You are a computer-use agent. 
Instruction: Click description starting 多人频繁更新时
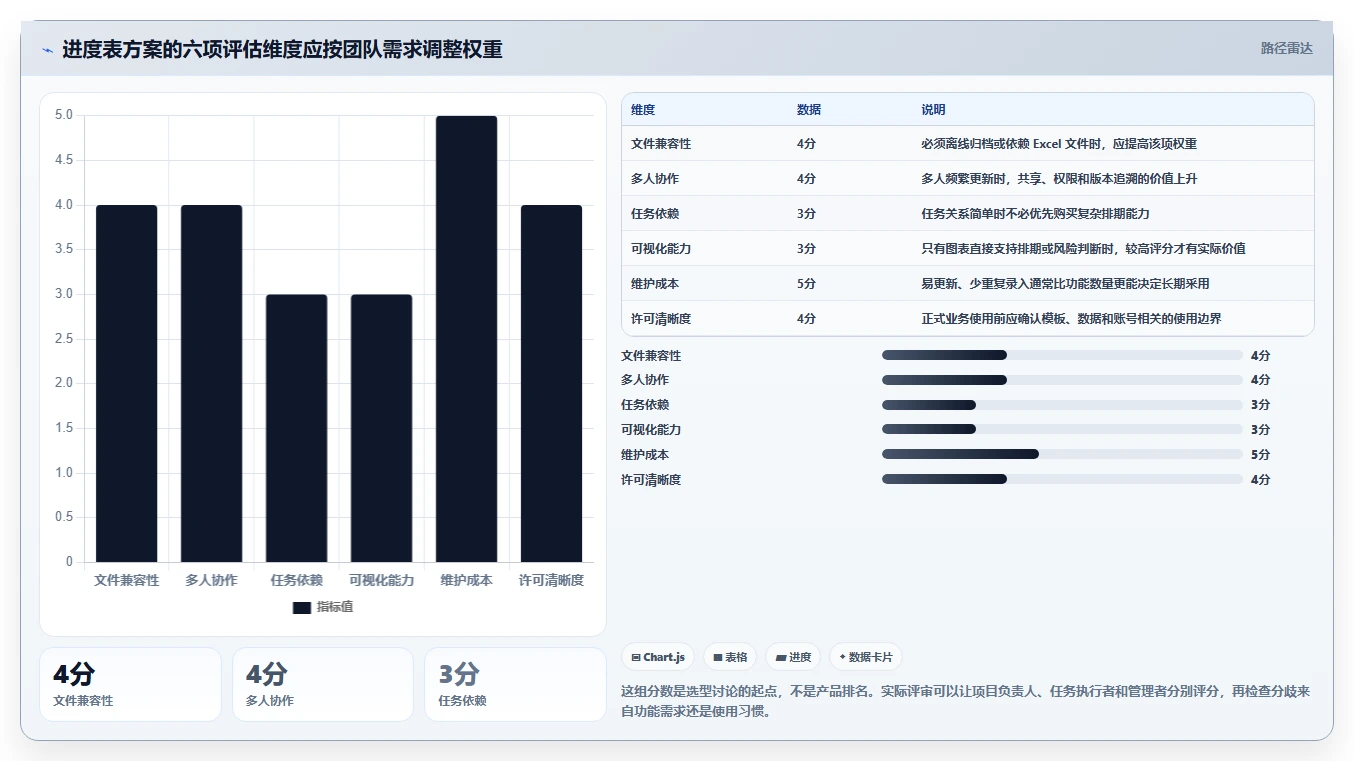coord(1059,179)
